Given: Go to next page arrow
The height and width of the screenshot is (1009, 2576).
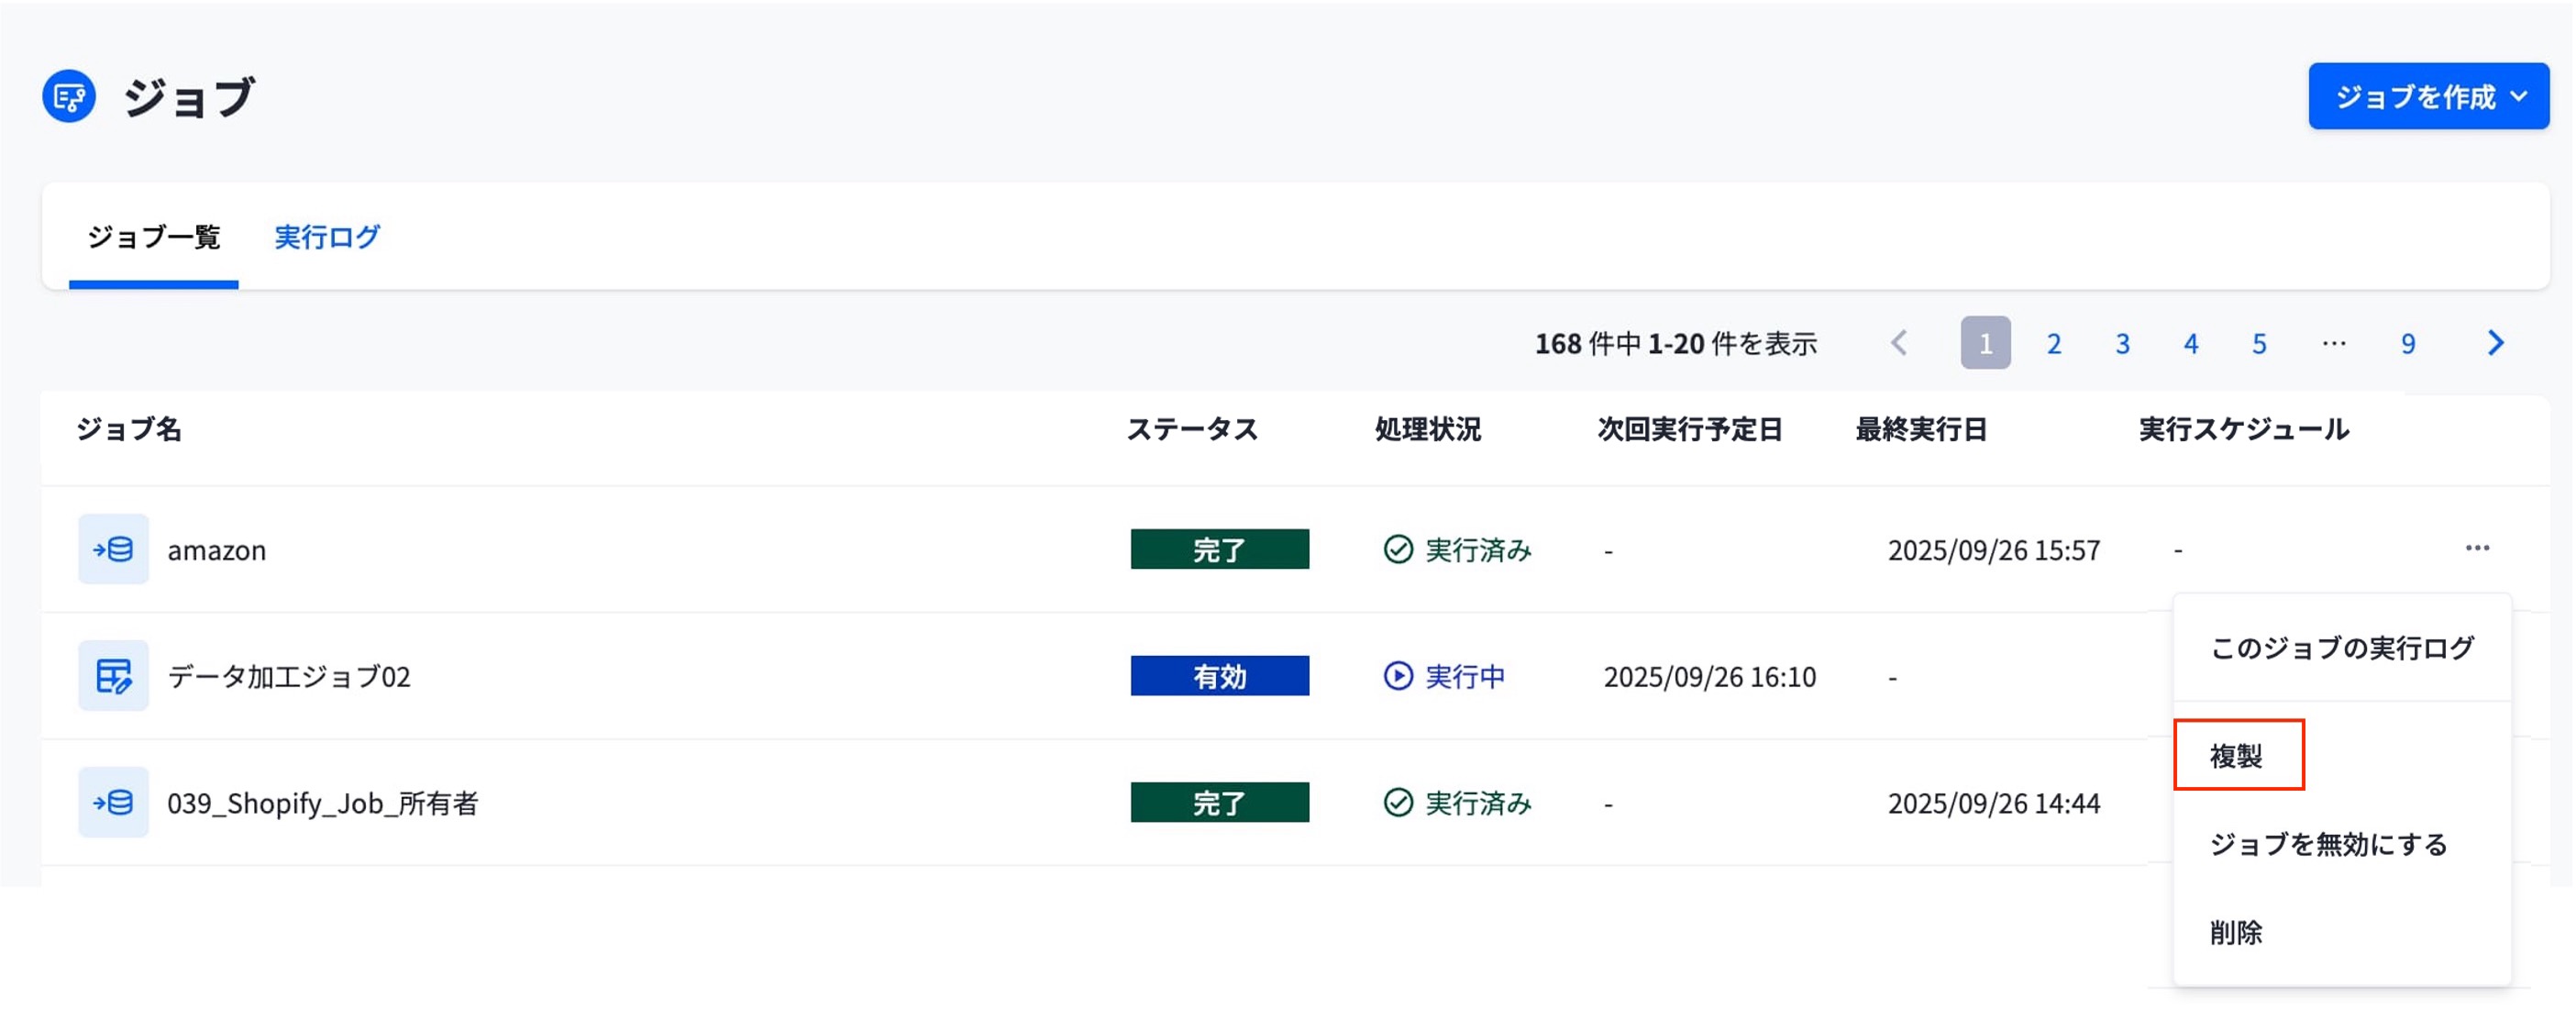Looking at the screenshot, I should point(2495,344).
